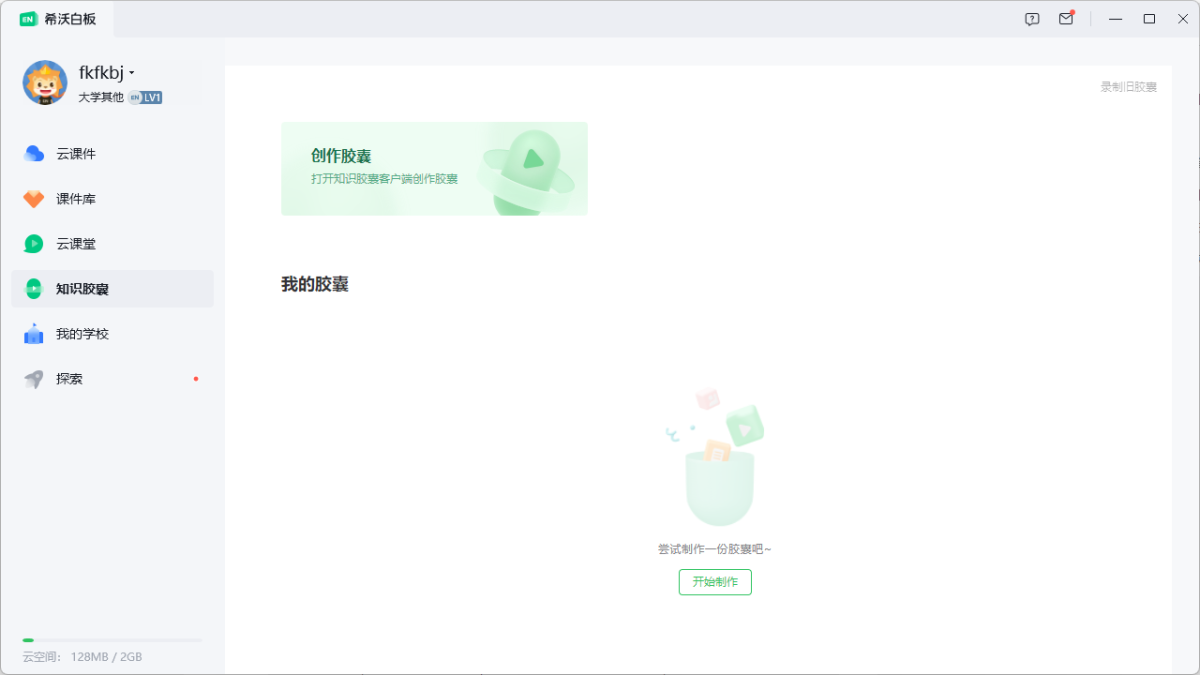Click the cloud storage progress bar
Viewport: 1200px width, 675px height.
click(112, 640)
